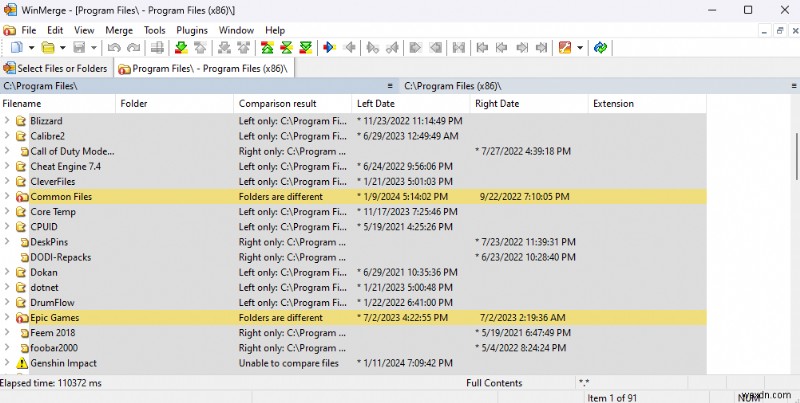Click the Common Files different-folder icon
Screen dimensions: 800x403
coord(22,197)
